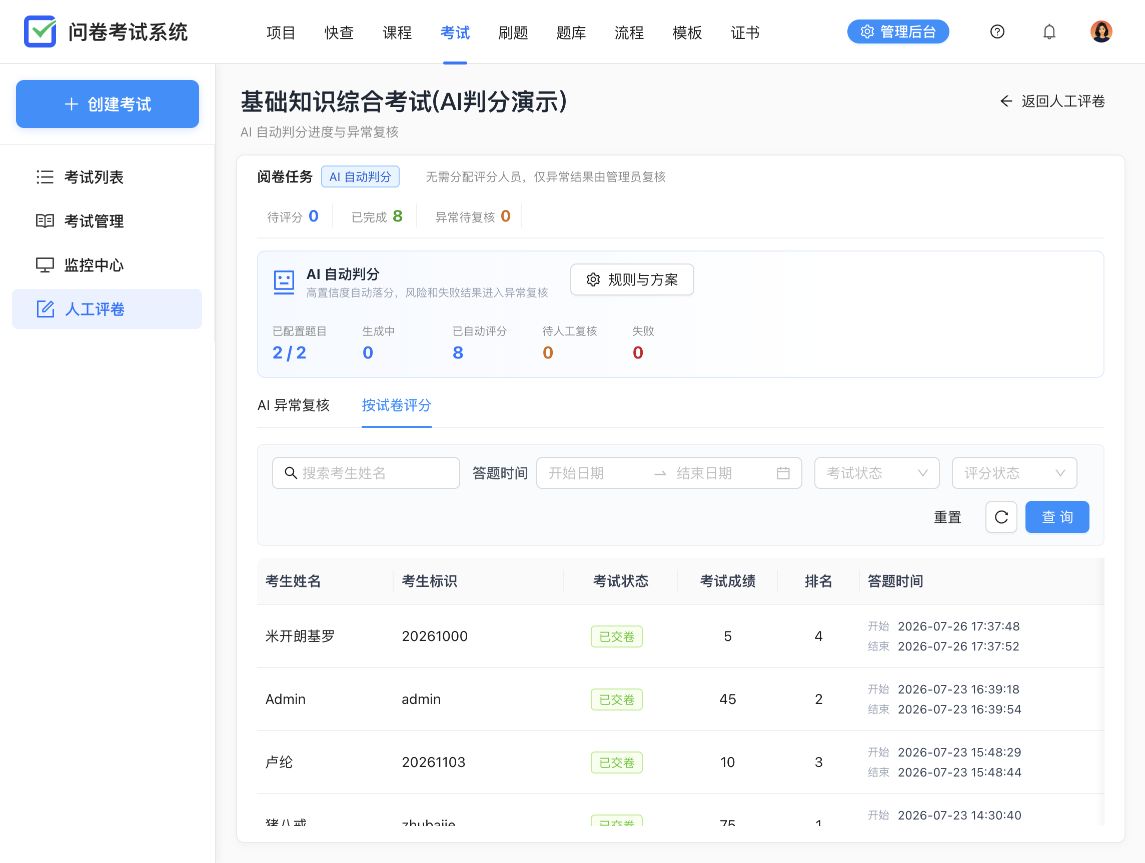
Task: Open 刷题 in top navigation
Action: (513, 33)
